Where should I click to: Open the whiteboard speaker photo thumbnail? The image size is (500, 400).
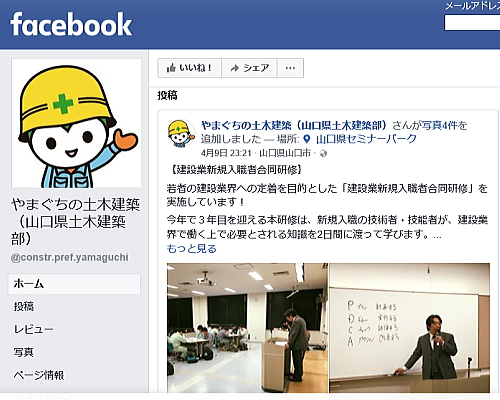[x=410, y=328]
